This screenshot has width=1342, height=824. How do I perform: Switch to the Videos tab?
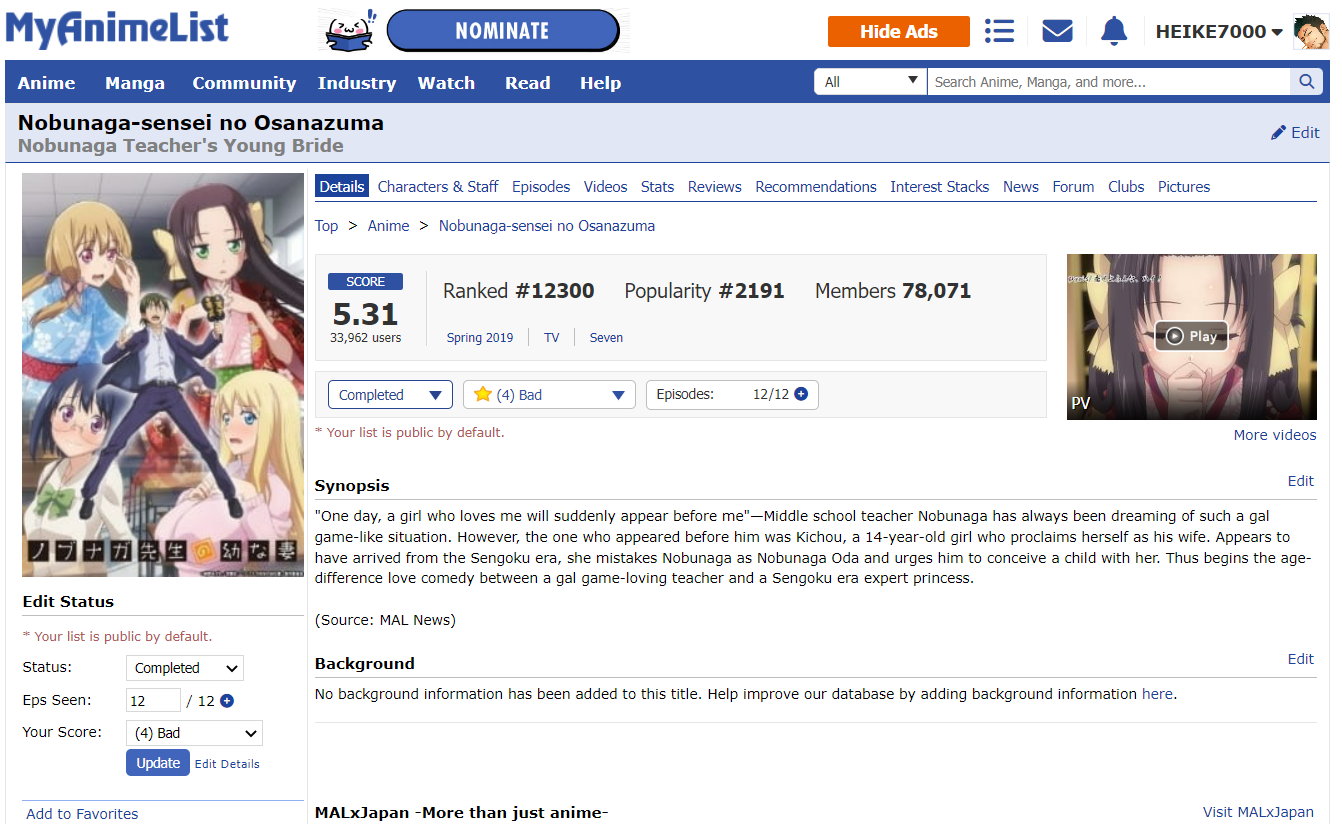[606, 187]
